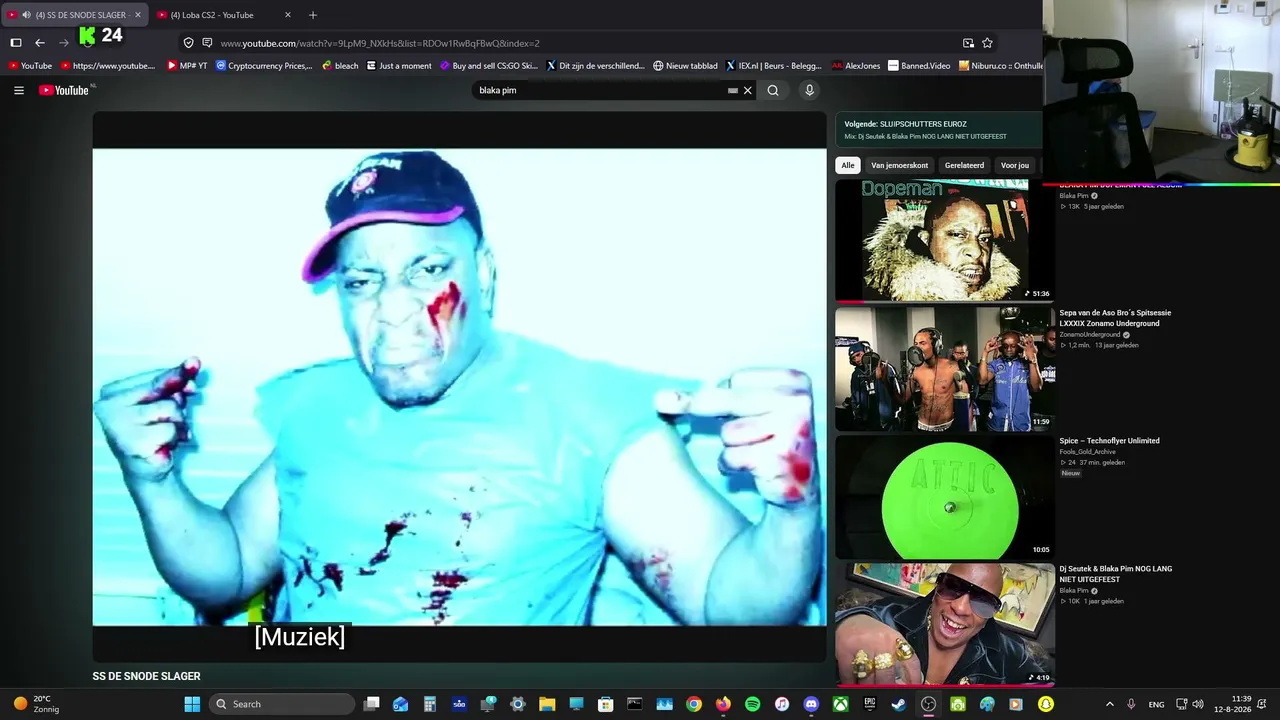
Task: Open the weather widget showing 20°C Zonnig
Action: point(36,704)
